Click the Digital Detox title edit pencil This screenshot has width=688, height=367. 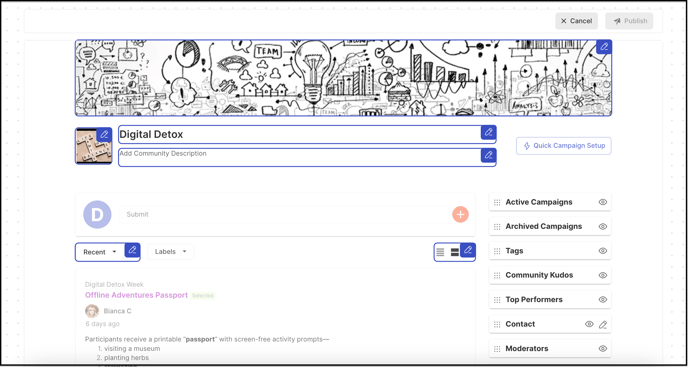click(488, 133)
